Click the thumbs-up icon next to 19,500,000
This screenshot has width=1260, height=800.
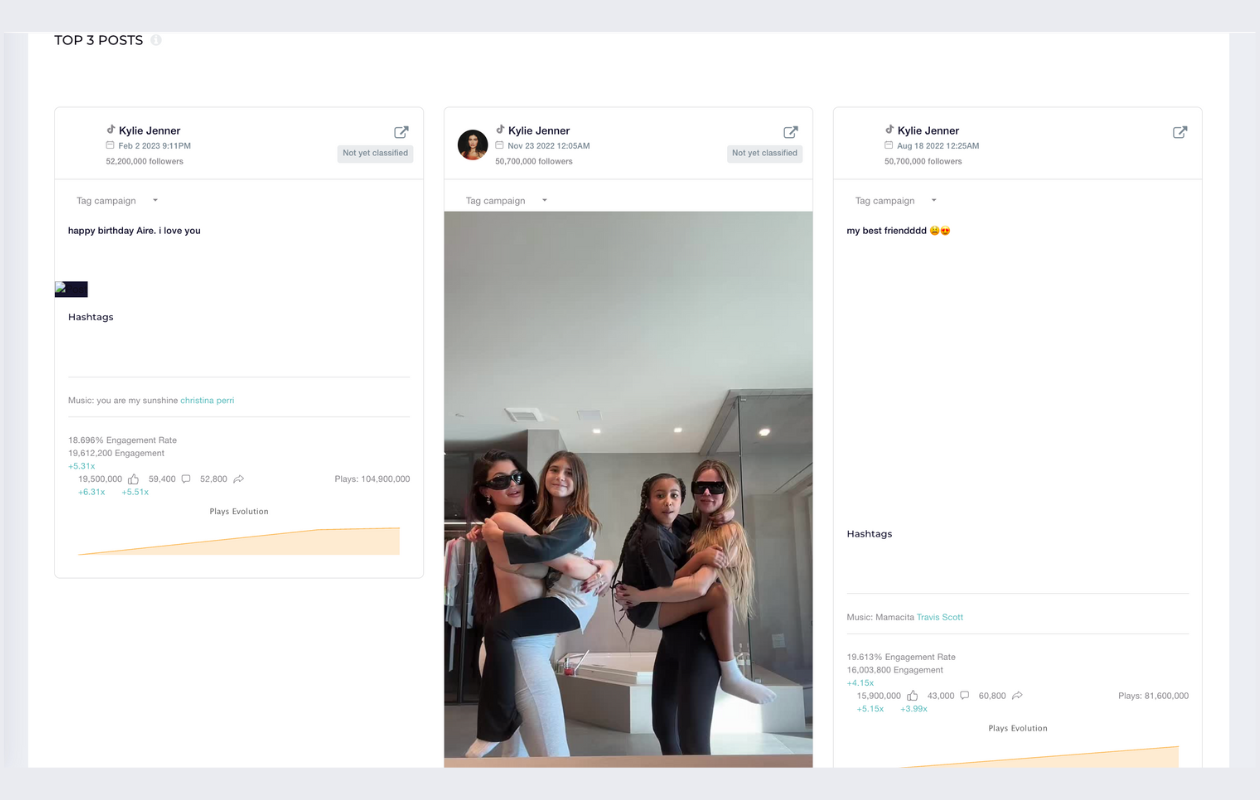click(x=133, y=479)
